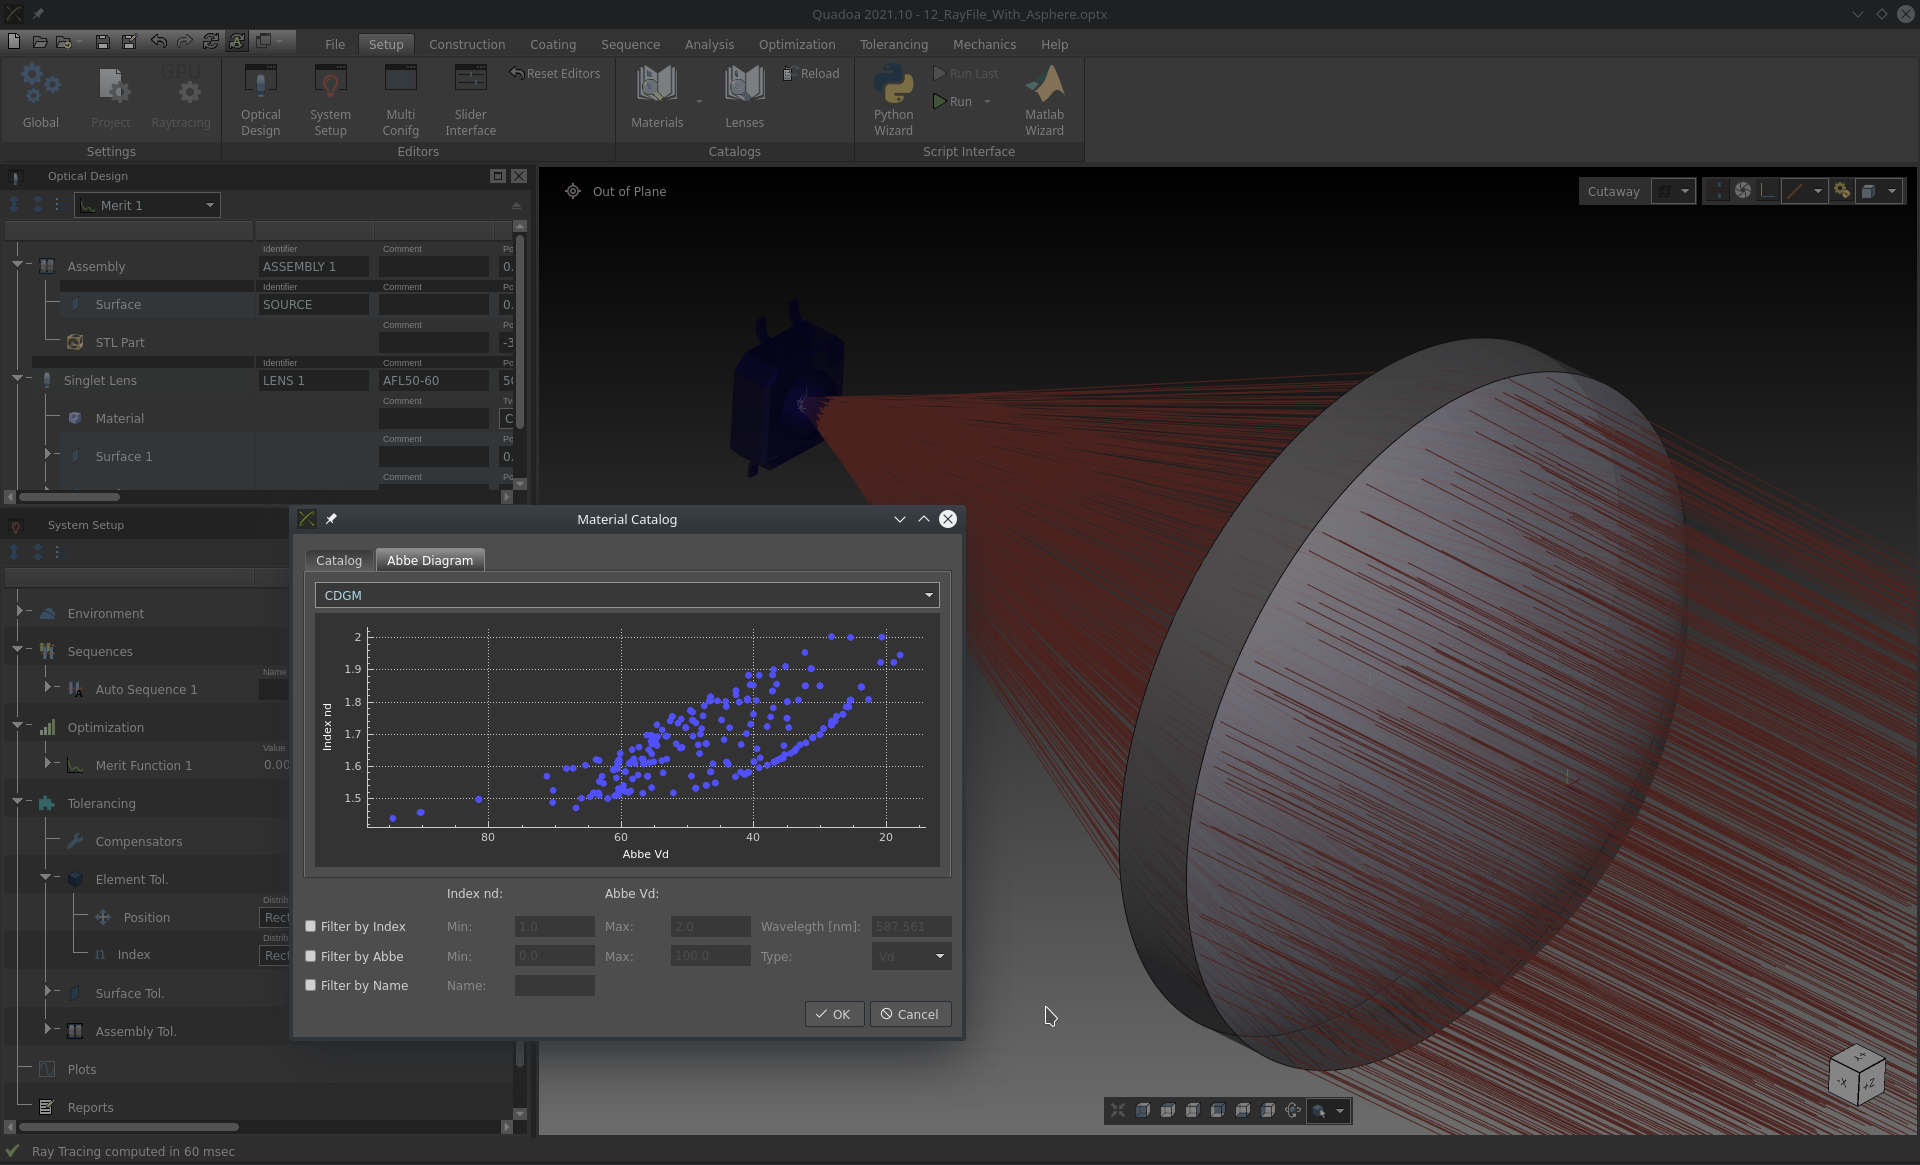Open the ray line style dropdown

pyautogui.click(x=1805, y=191)
